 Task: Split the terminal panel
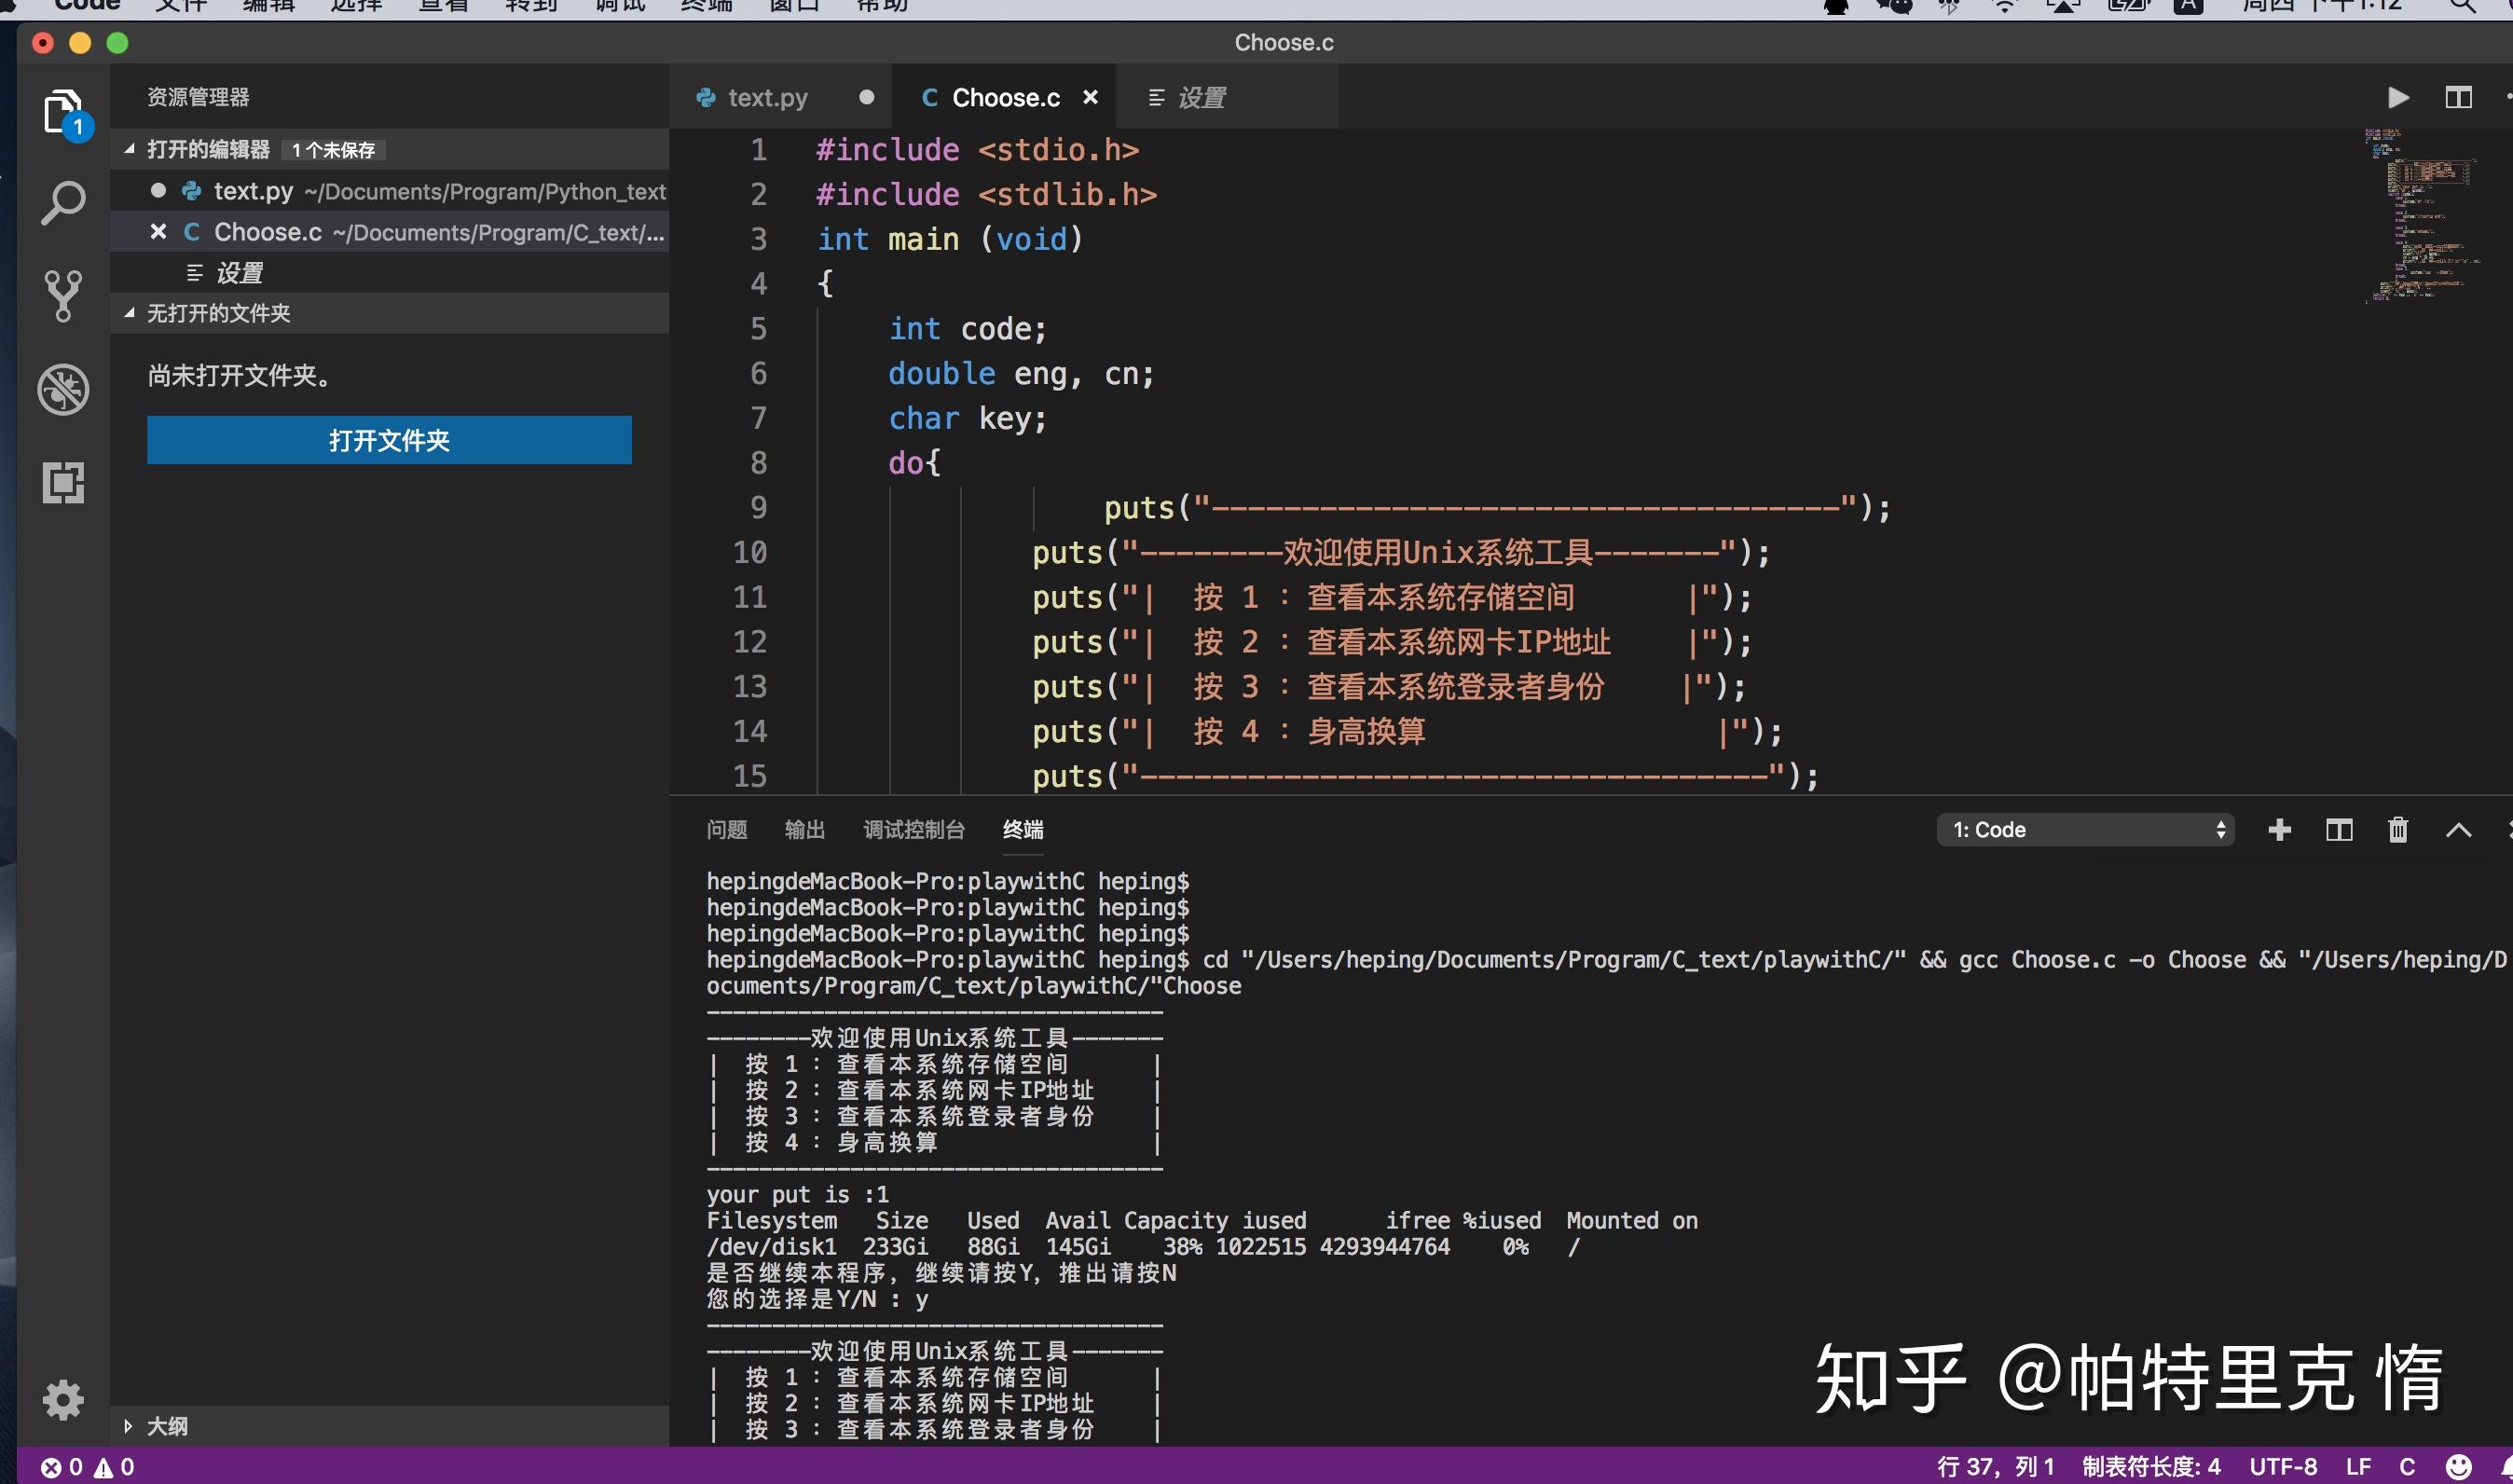[x=2338, y=830]
